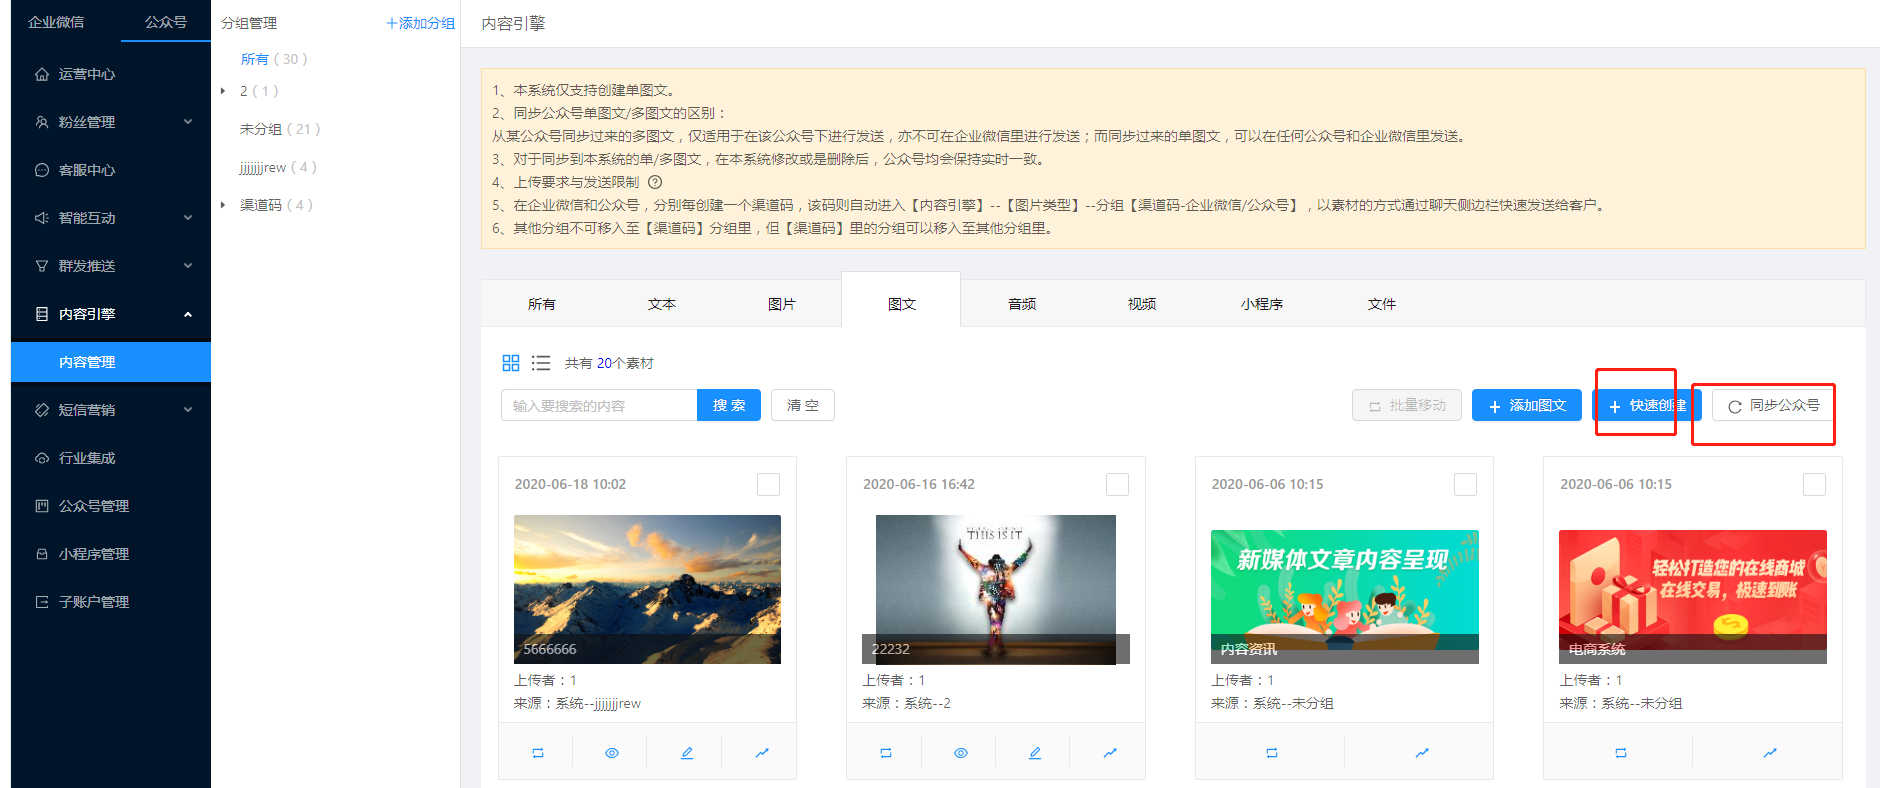Viewport: 1880px width, 788px height.
Task: Click 搜索 button
Action: click(729, 405)
